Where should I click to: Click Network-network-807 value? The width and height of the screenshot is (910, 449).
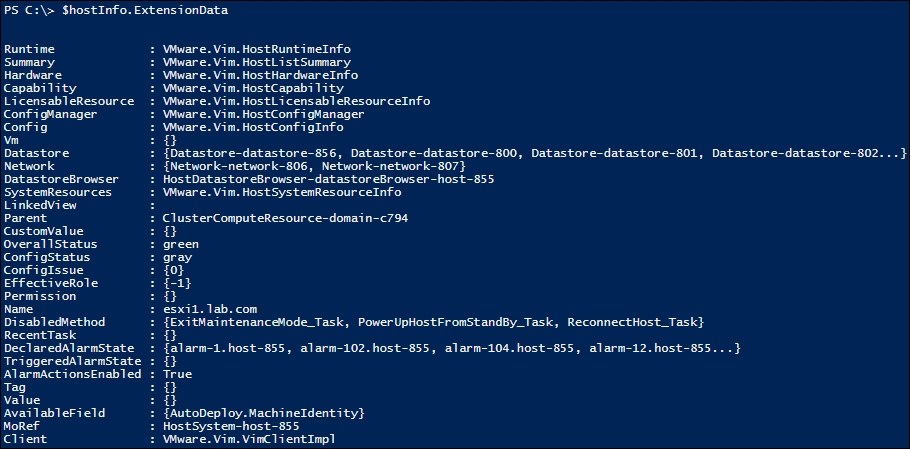coord(390,166)
